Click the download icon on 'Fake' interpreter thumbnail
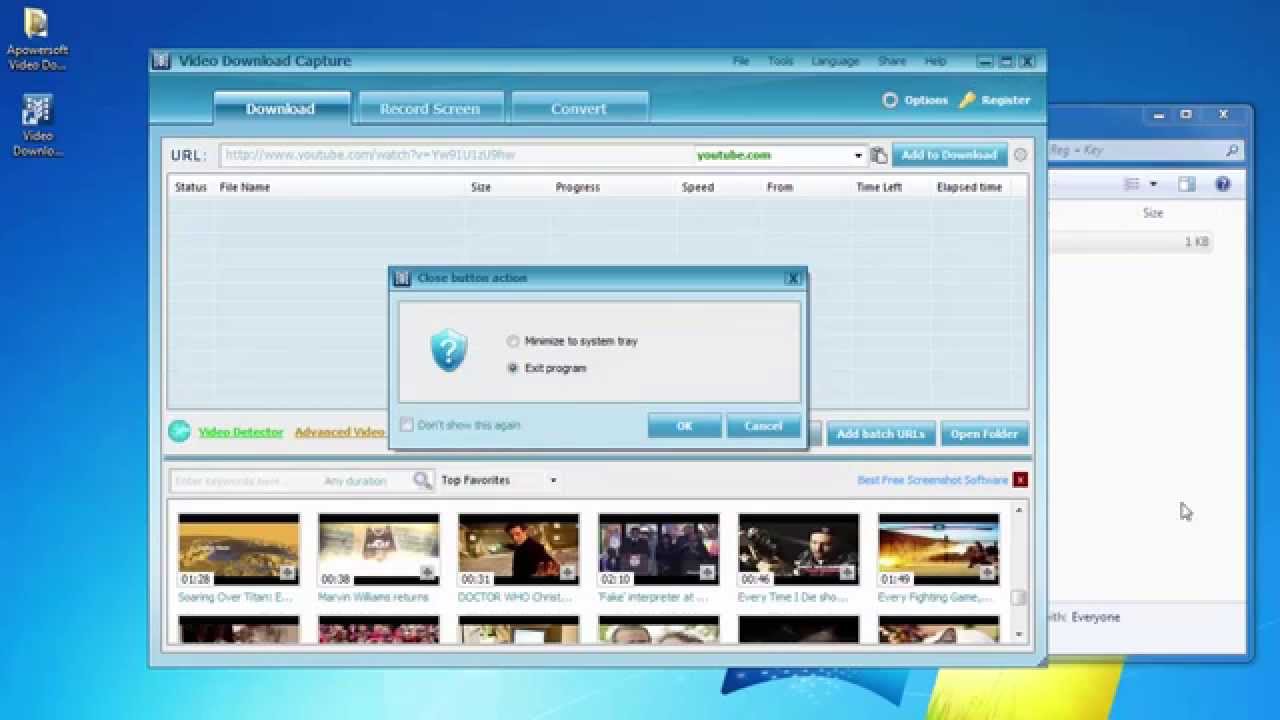This screenshot has height=720, width=1280. (707, 573)
